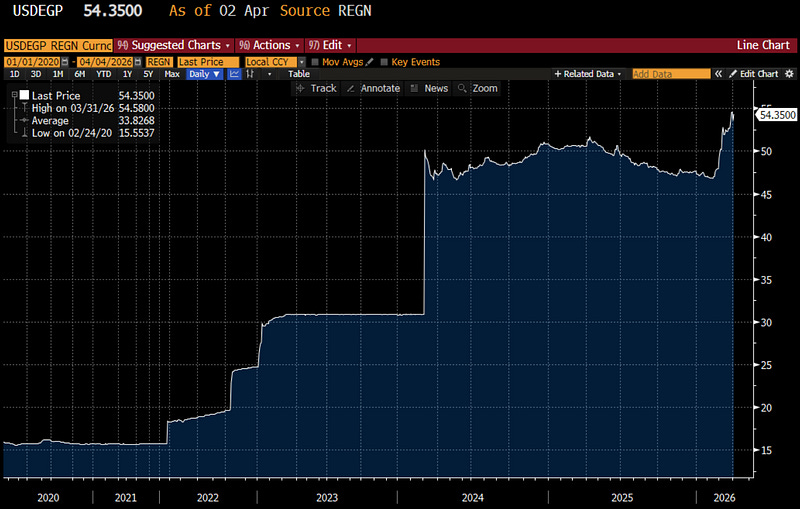The height and width of the screenshot is (509, 800).
Task: Select the 1M time range
Action: 58,74
